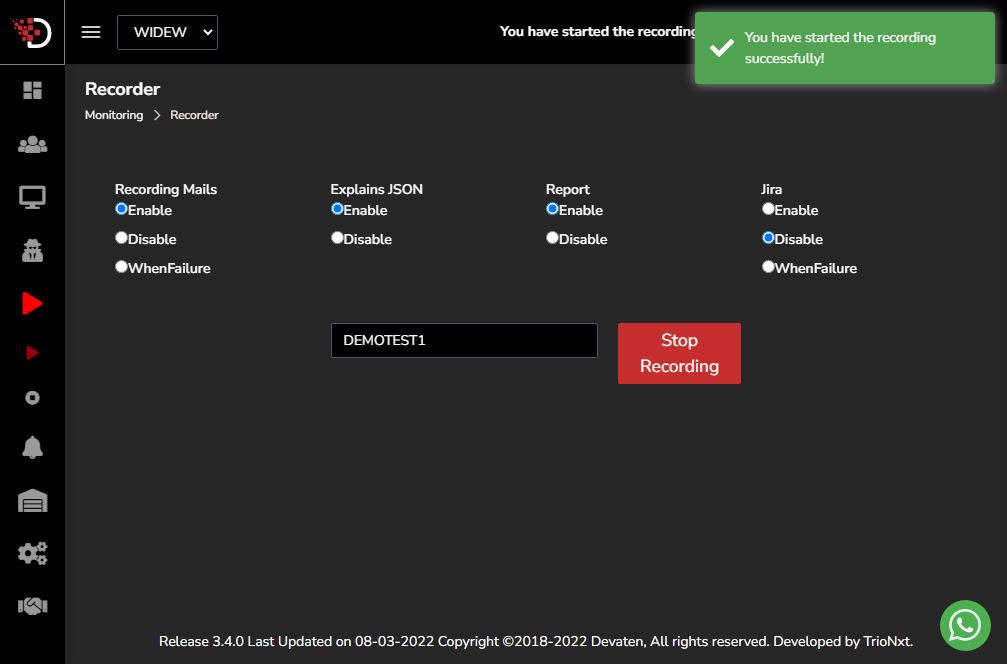1007x664 pixels.
Task: Click the Jira group label
Action: [x=771, y=189]
